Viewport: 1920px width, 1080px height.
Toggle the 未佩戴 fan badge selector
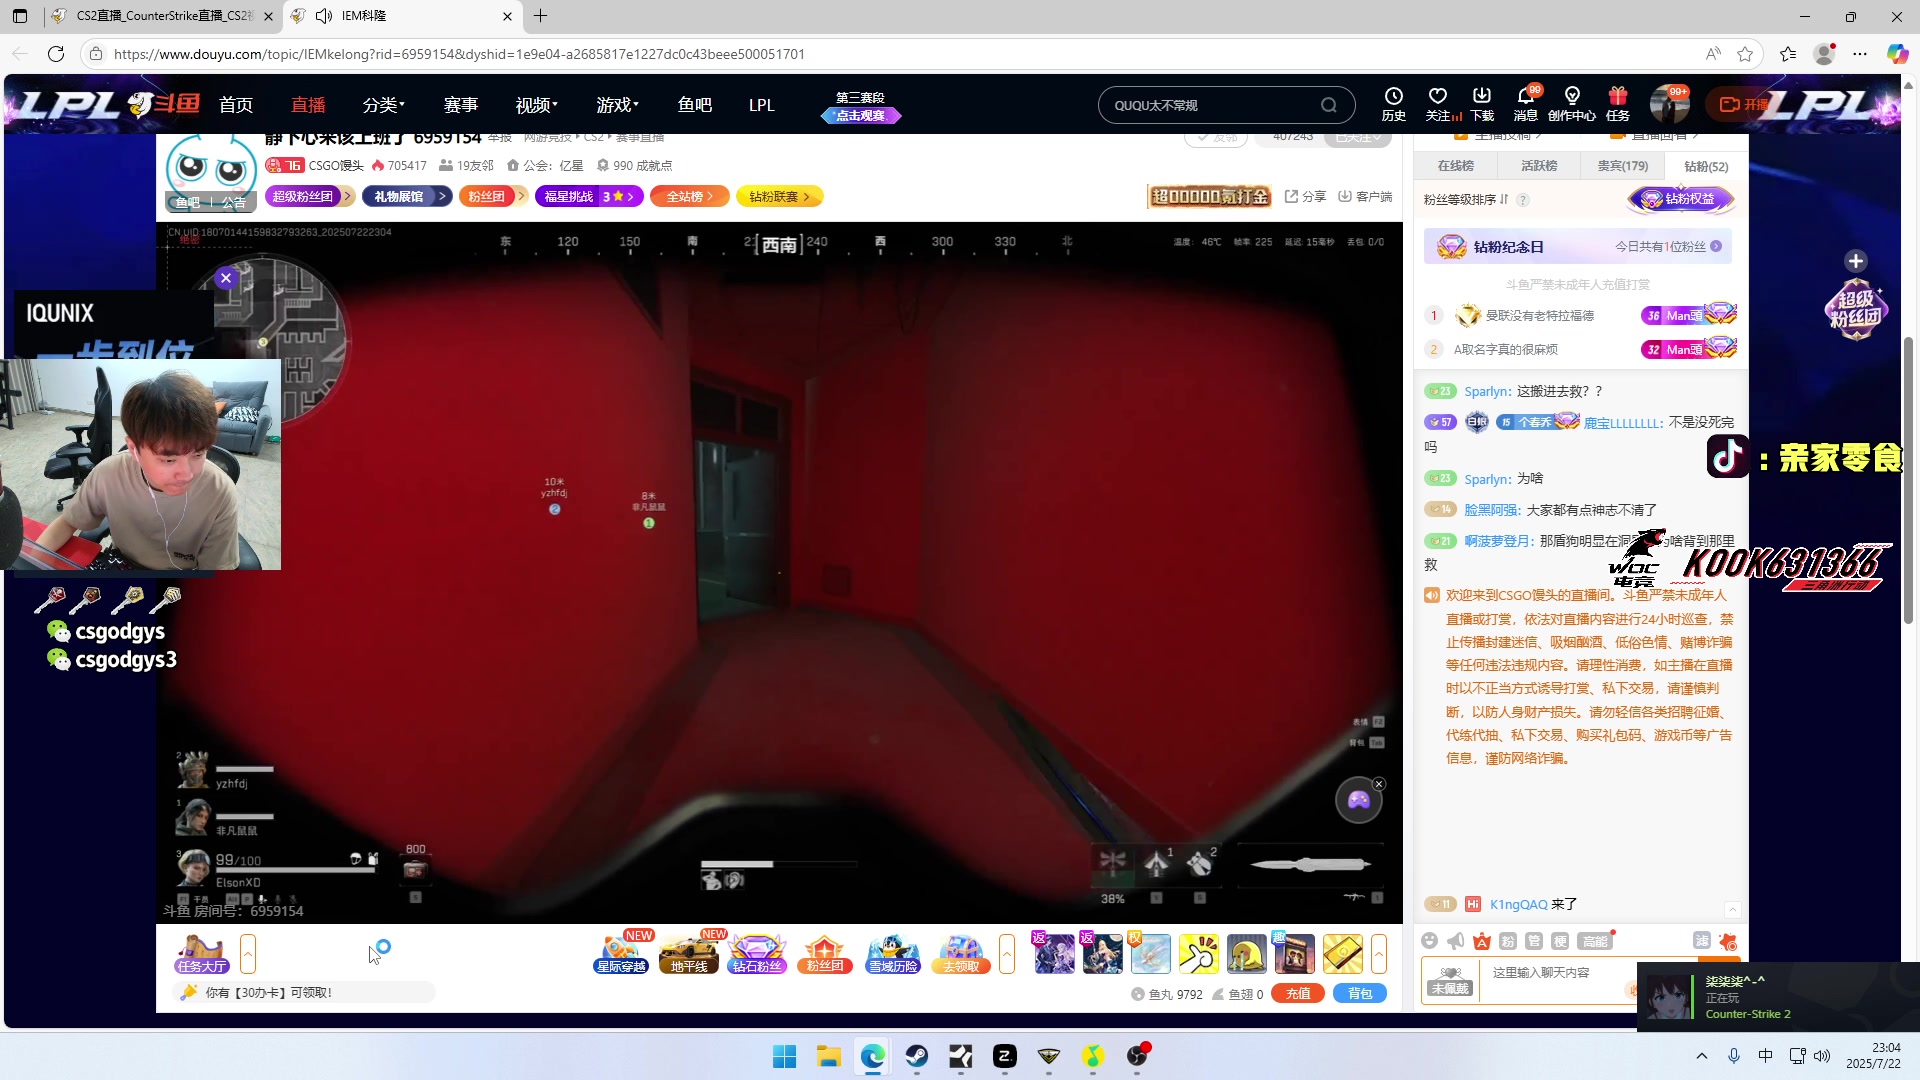click(1450, 980)
